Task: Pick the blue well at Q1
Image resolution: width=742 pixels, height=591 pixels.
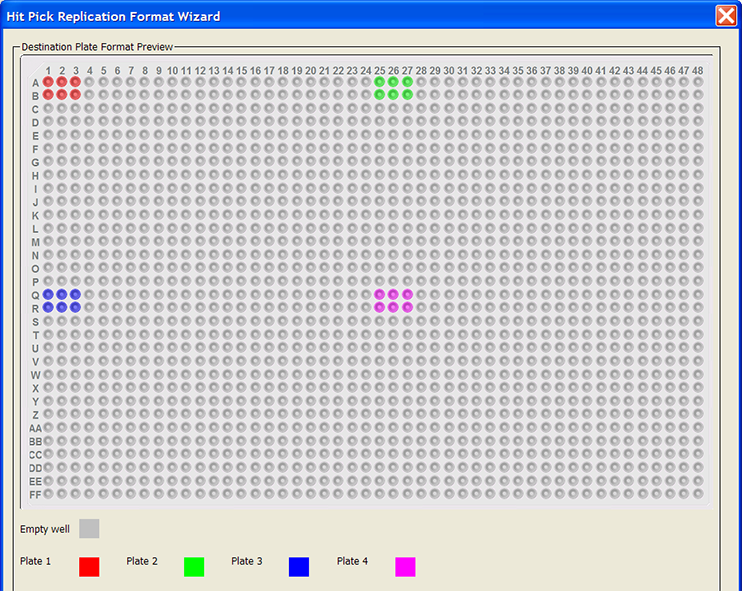Action: [x=48, y=294]
